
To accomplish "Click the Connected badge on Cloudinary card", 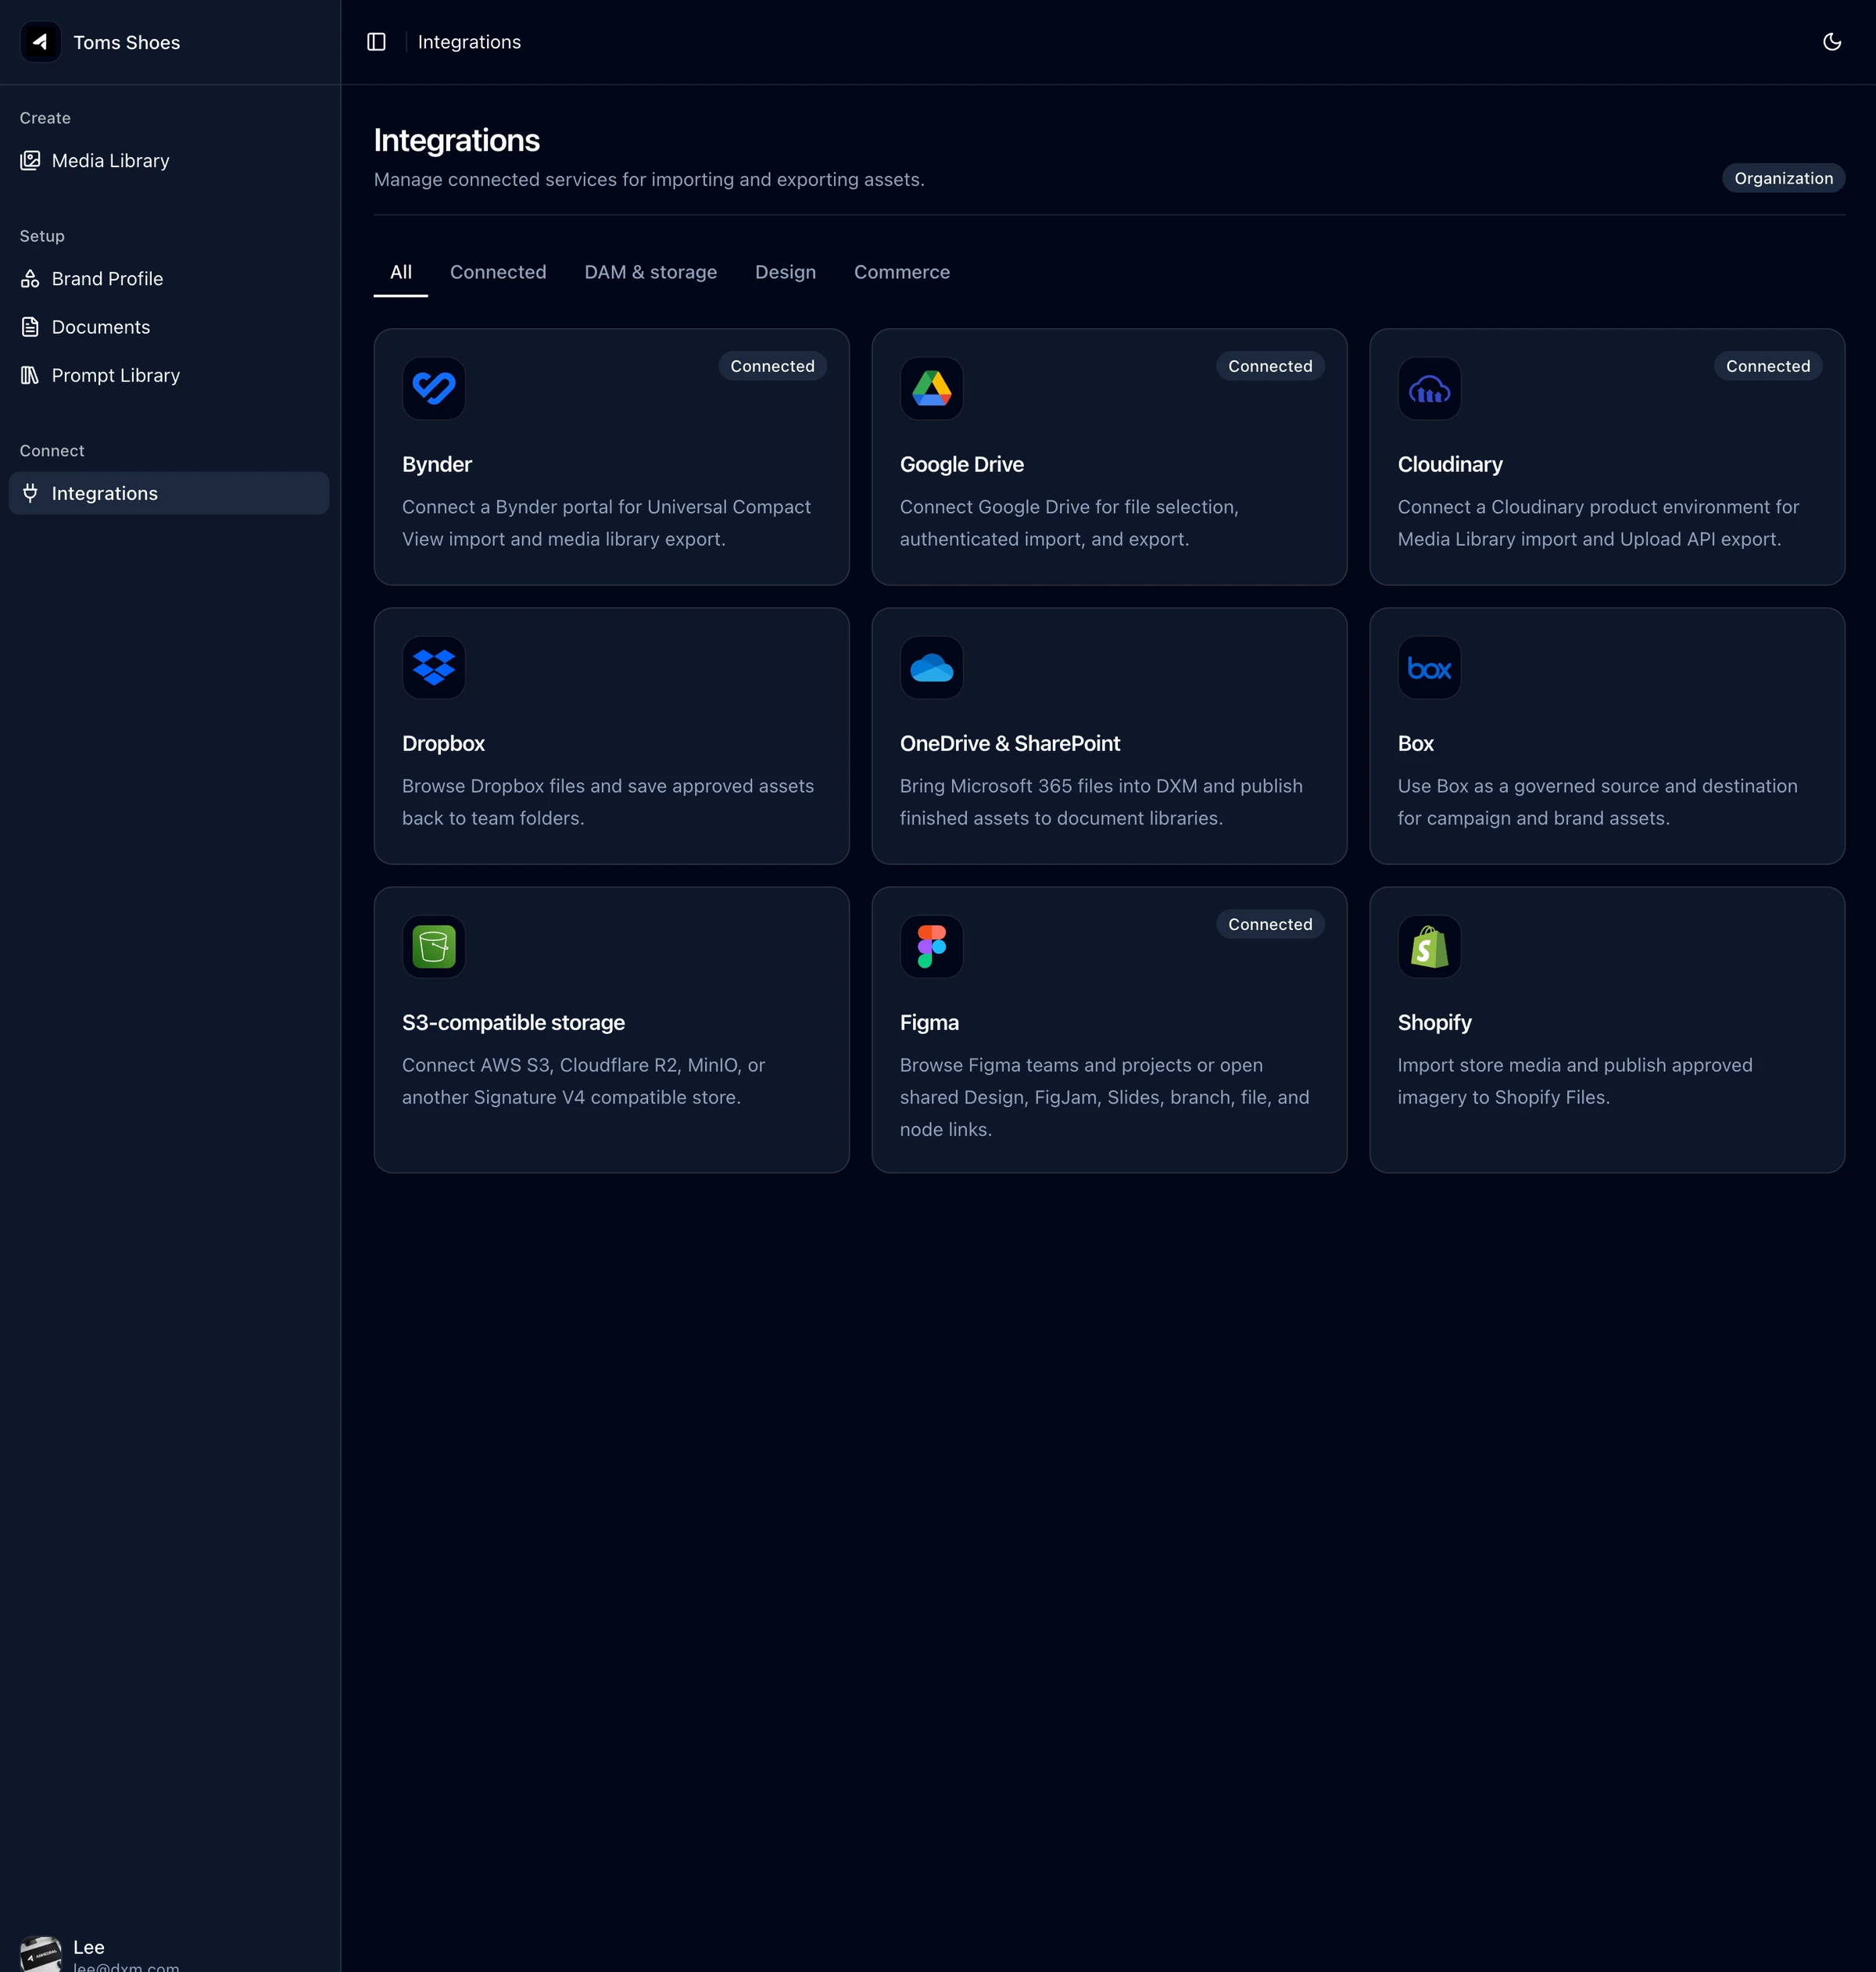I will tap(1767, 366).
